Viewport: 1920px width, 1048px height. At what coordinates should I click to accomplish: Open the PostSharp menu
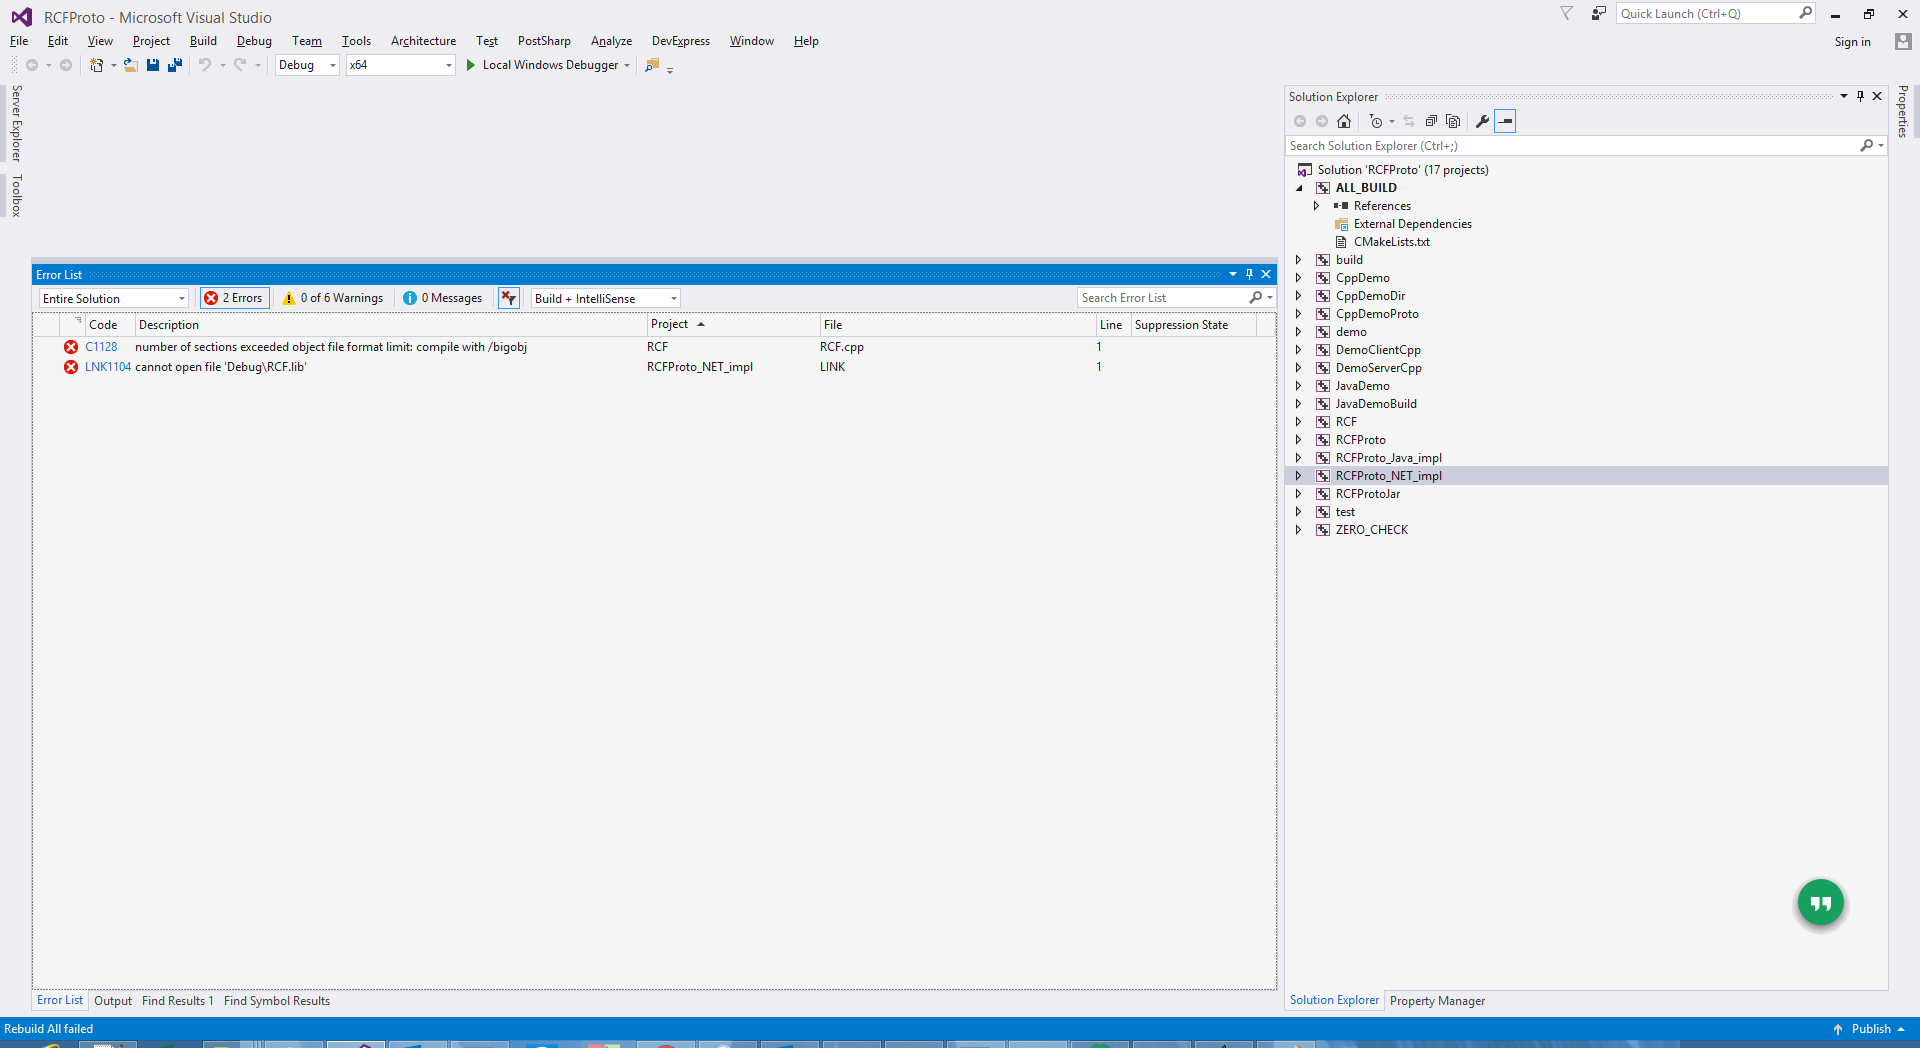[544, 41]
